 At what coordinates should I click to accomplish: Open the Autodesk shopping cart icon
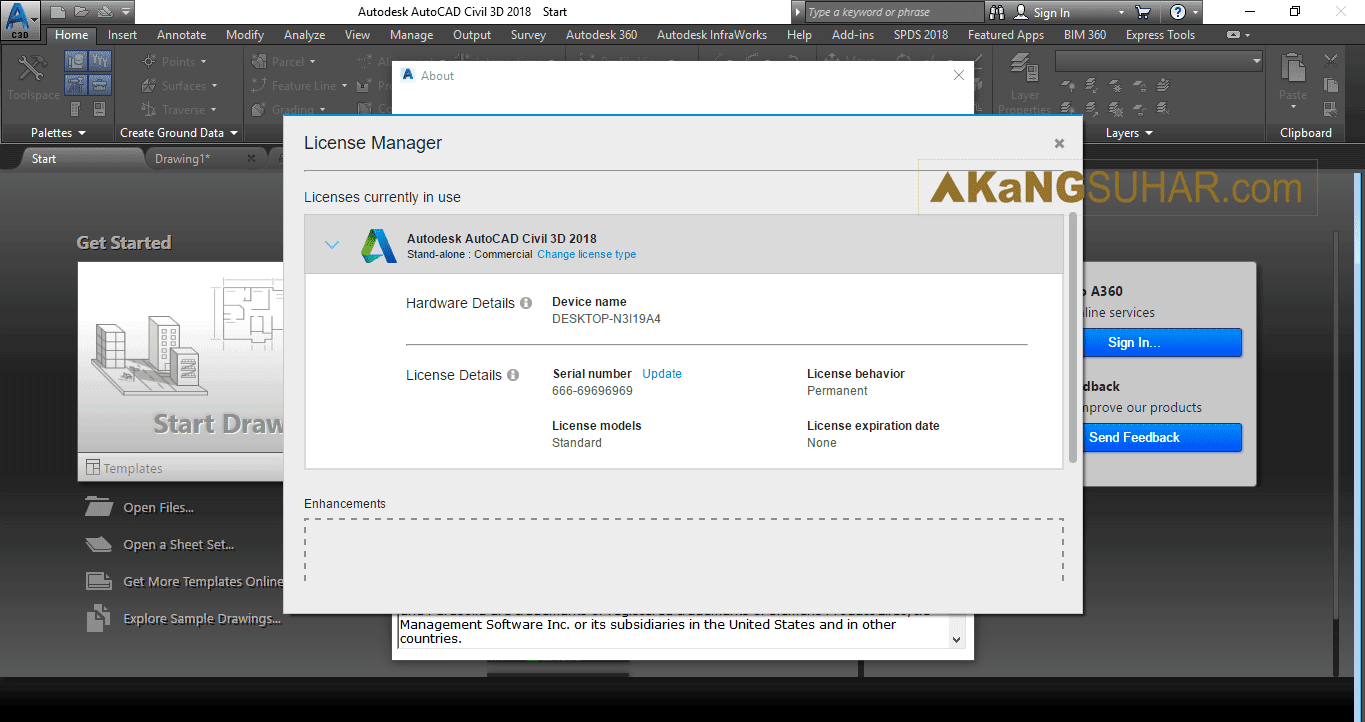[1144, 12]
